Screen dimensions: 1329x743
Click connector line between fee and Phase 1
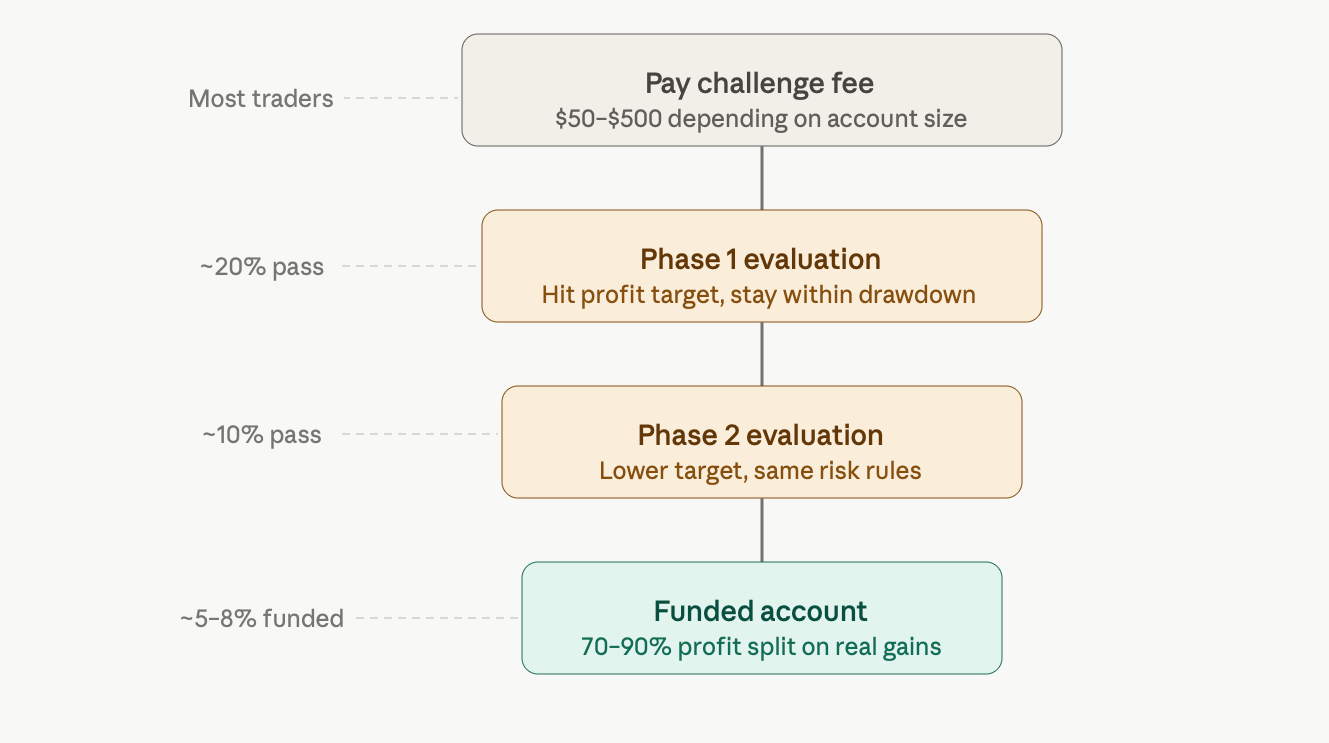click(x=762, y=178)
